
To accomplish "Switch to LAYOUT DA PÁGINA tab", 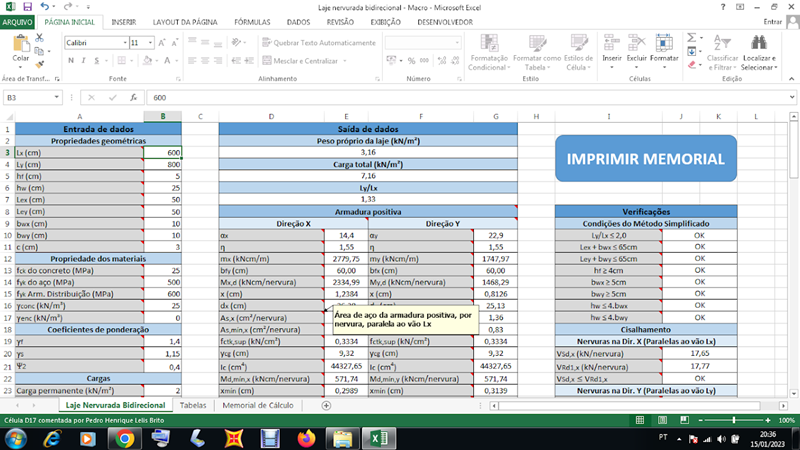I will pyautogui.click(x=185, y=22).
